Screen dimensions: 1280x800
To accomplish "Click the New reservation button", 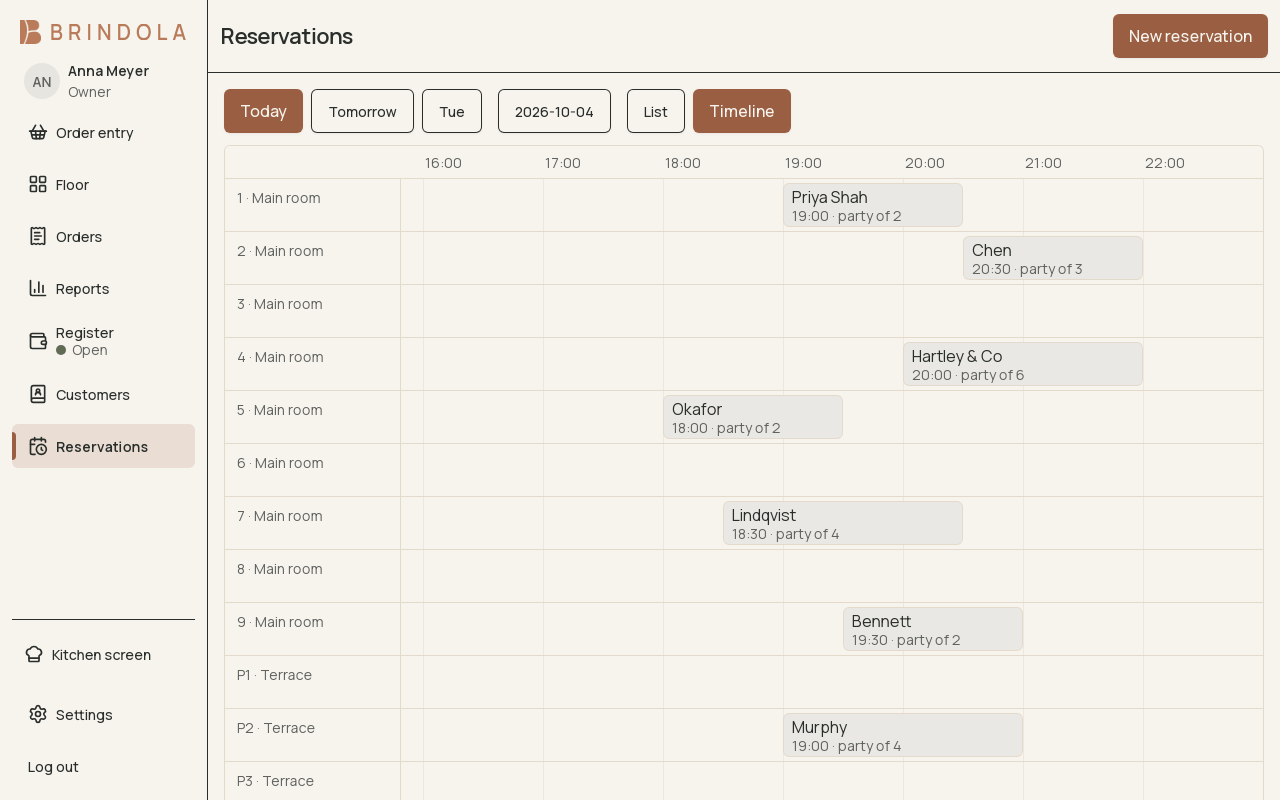I will (1190, 36).
